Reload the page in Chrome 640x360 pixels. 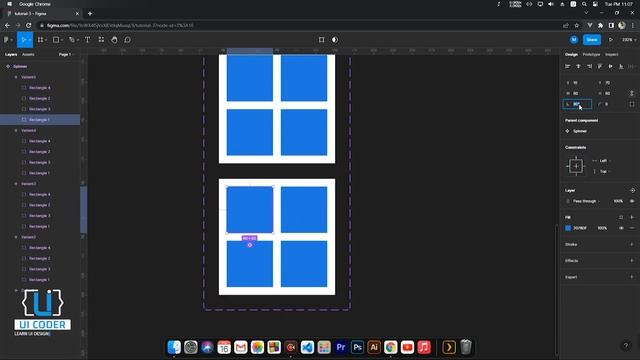[x=29, y=25]
